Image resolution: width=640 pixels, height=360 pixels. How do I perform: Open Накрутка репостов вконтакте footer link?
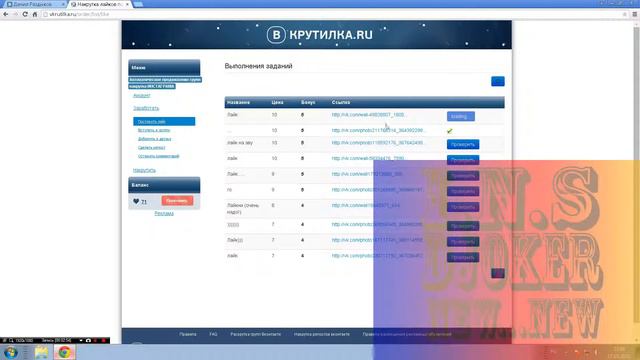[322, 334]
